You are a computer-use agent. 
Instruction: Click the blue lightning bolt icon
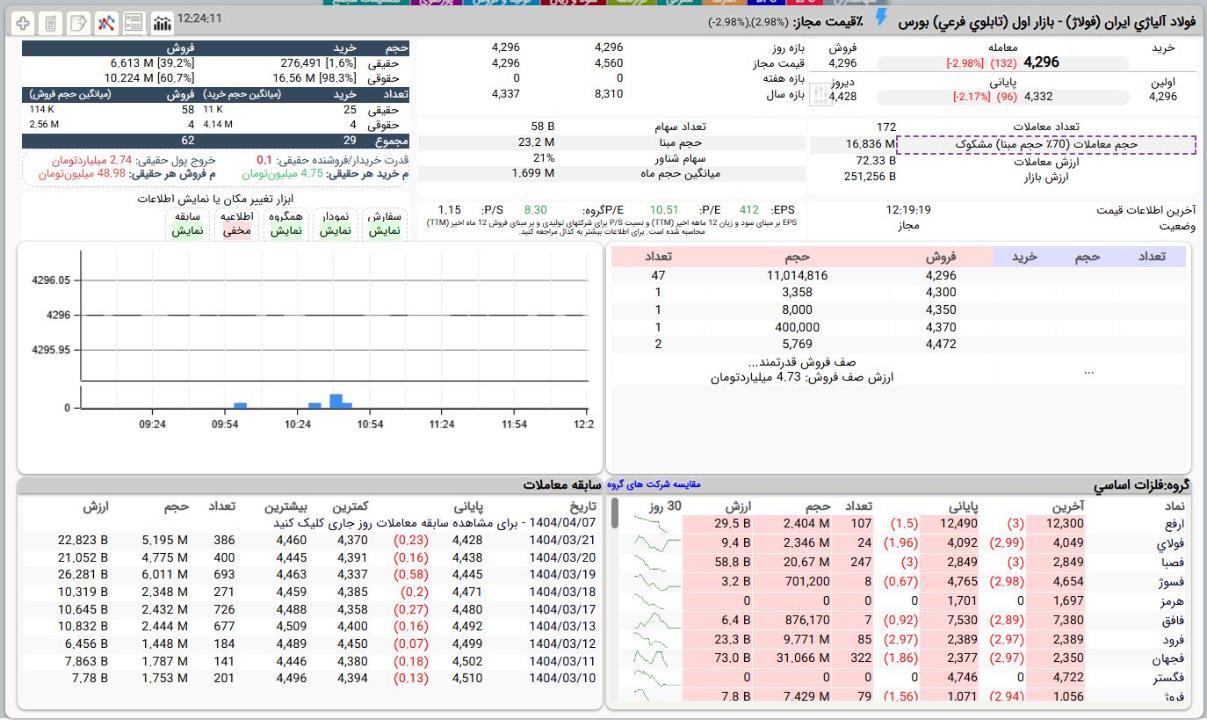(x=880, y=19)
